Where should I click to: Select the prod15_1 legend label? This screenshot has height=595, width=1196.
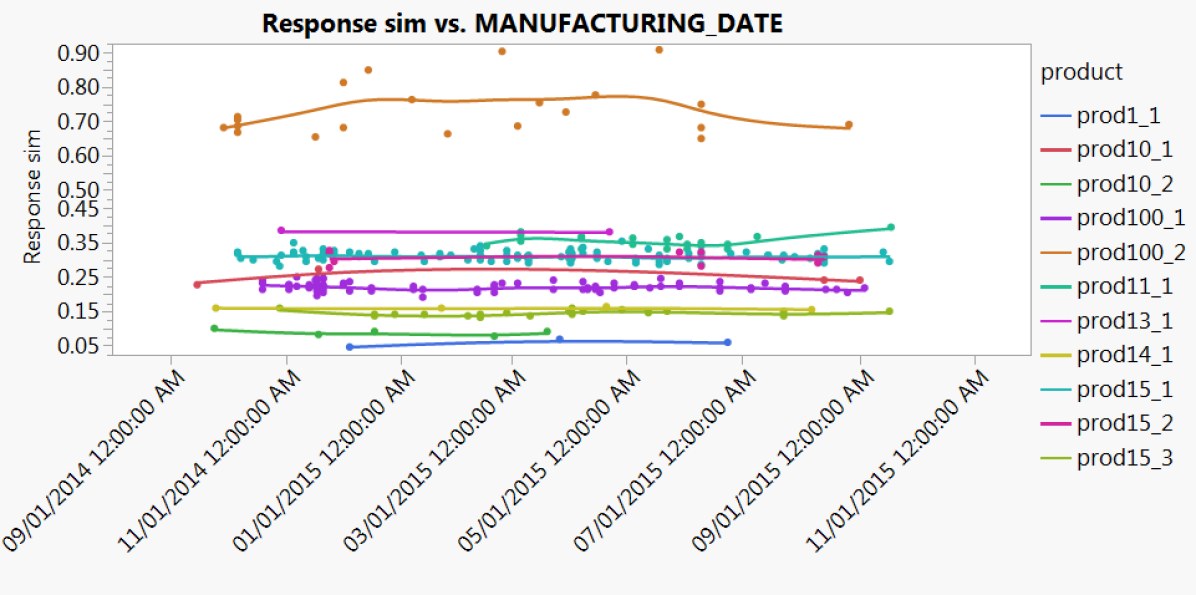[x=1124, y=390]
